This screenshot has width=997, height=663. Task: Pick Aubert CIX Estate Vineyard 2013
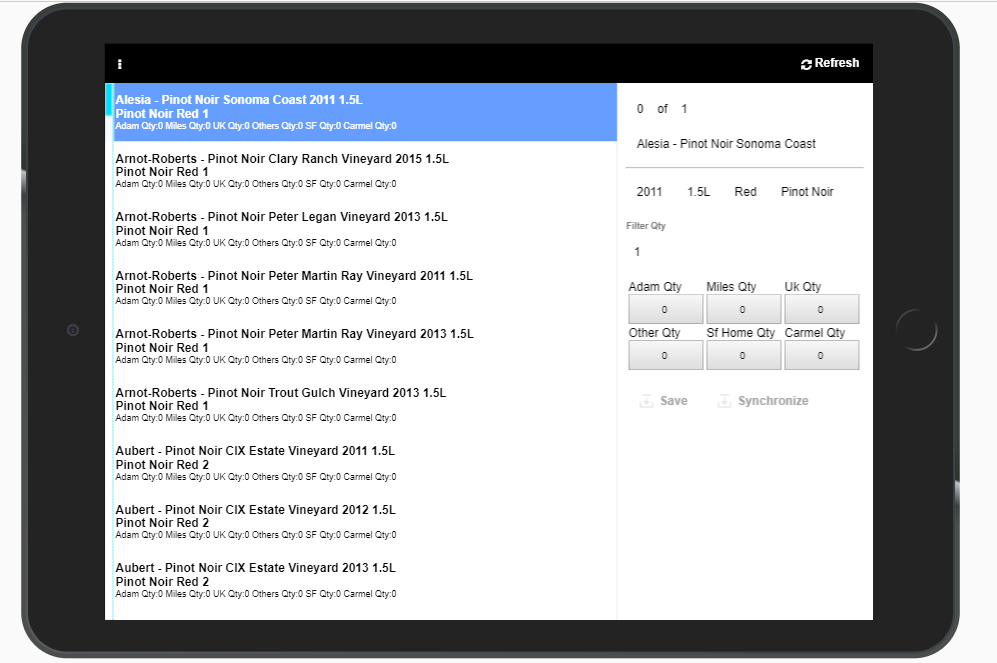click(360, 580)
